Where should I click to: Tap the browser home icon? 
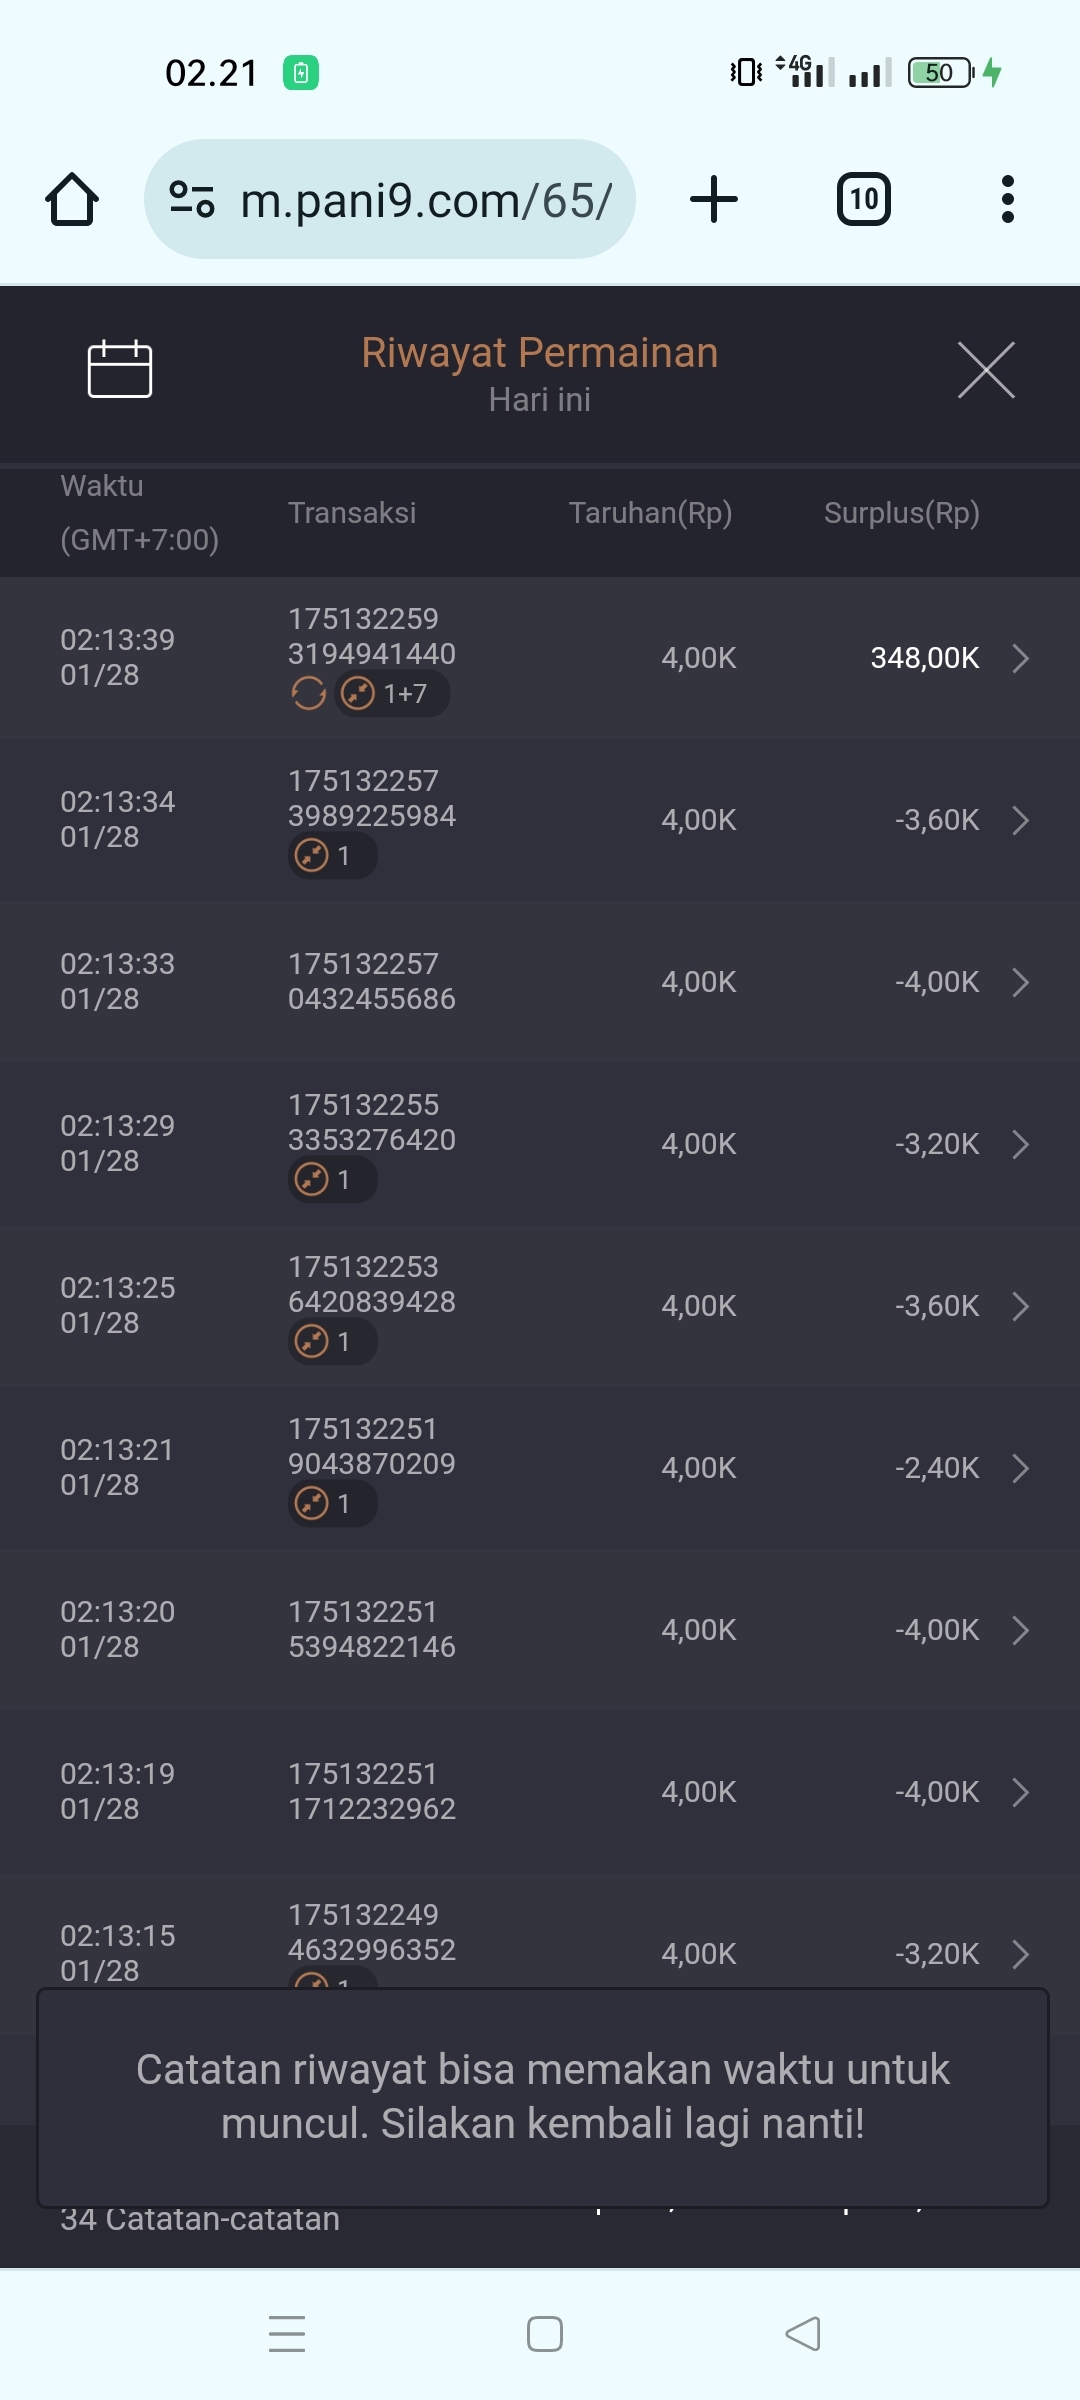pyautogui.click(x=72, y=200)
